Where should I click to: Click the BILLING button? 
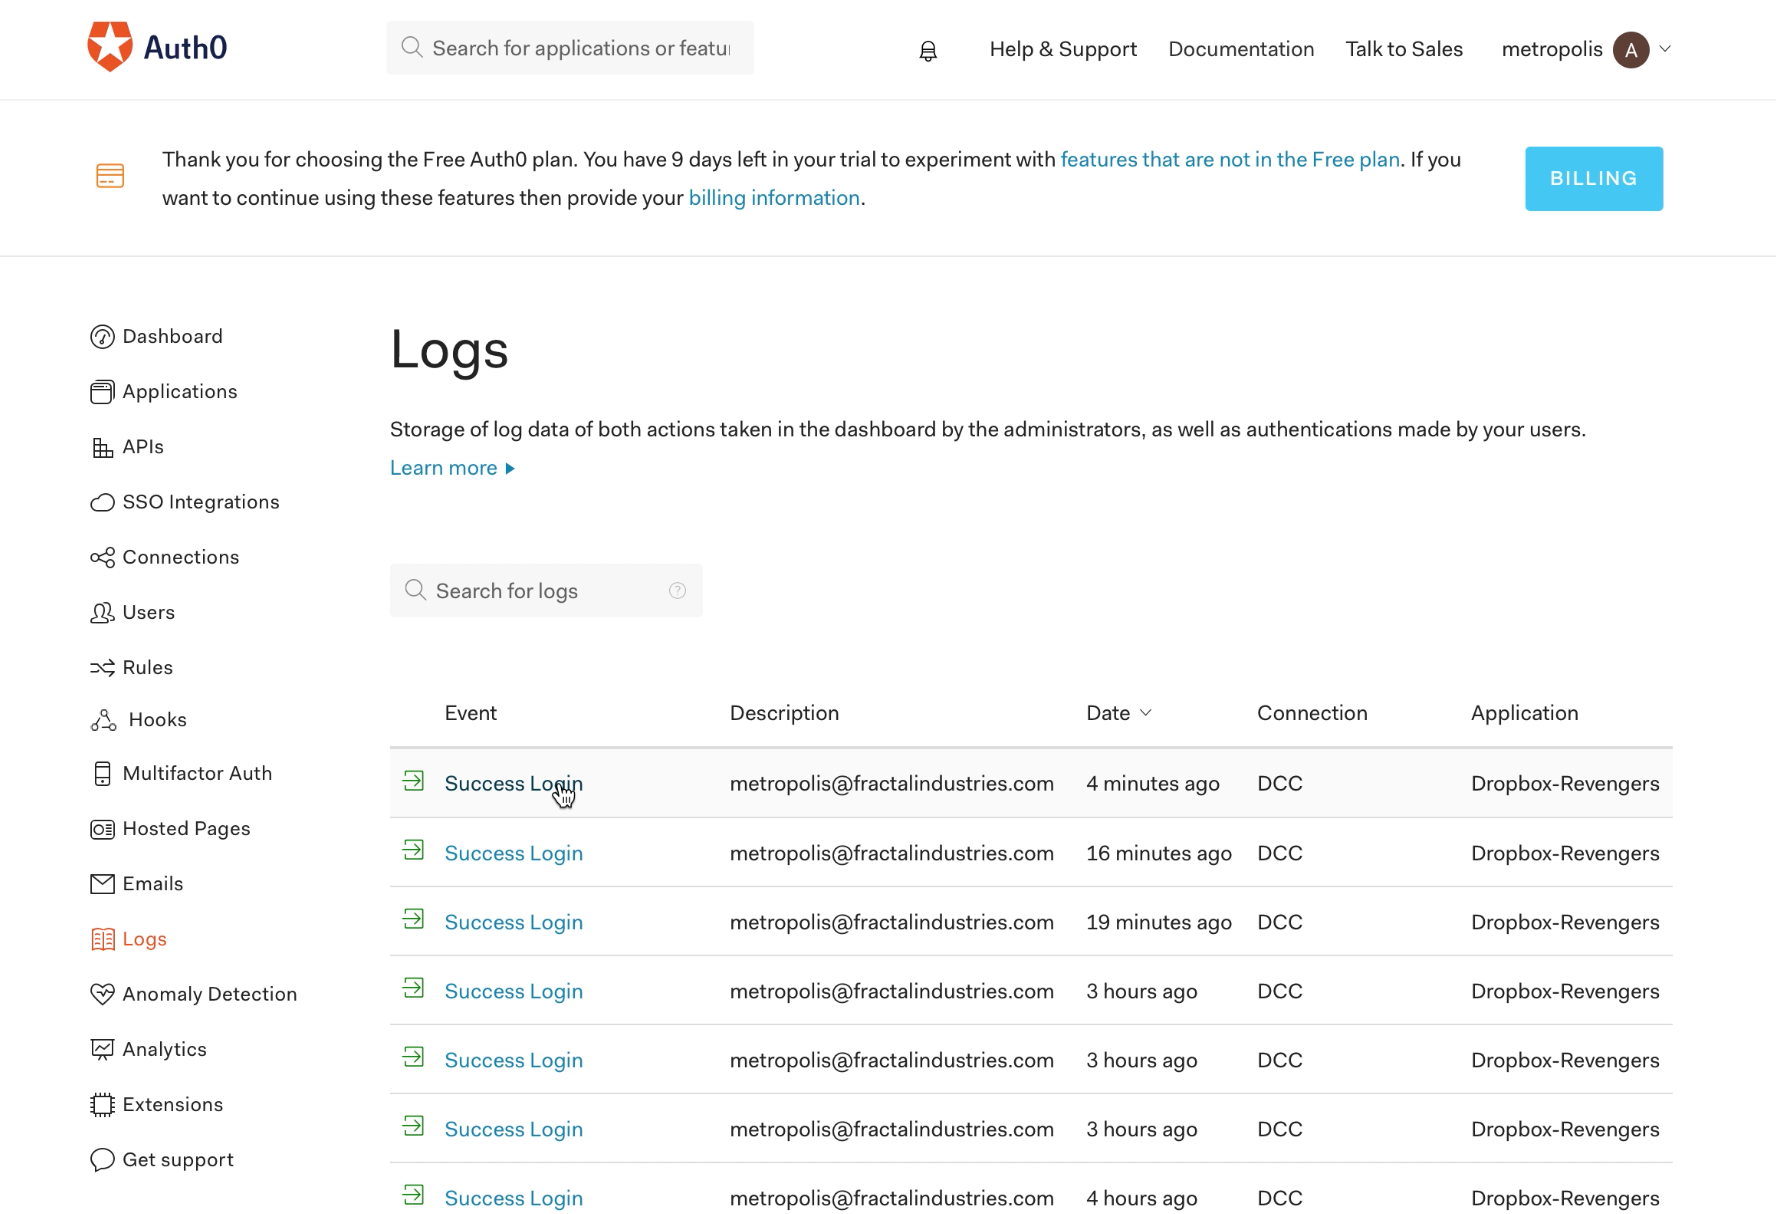(x=1594, y=179)
